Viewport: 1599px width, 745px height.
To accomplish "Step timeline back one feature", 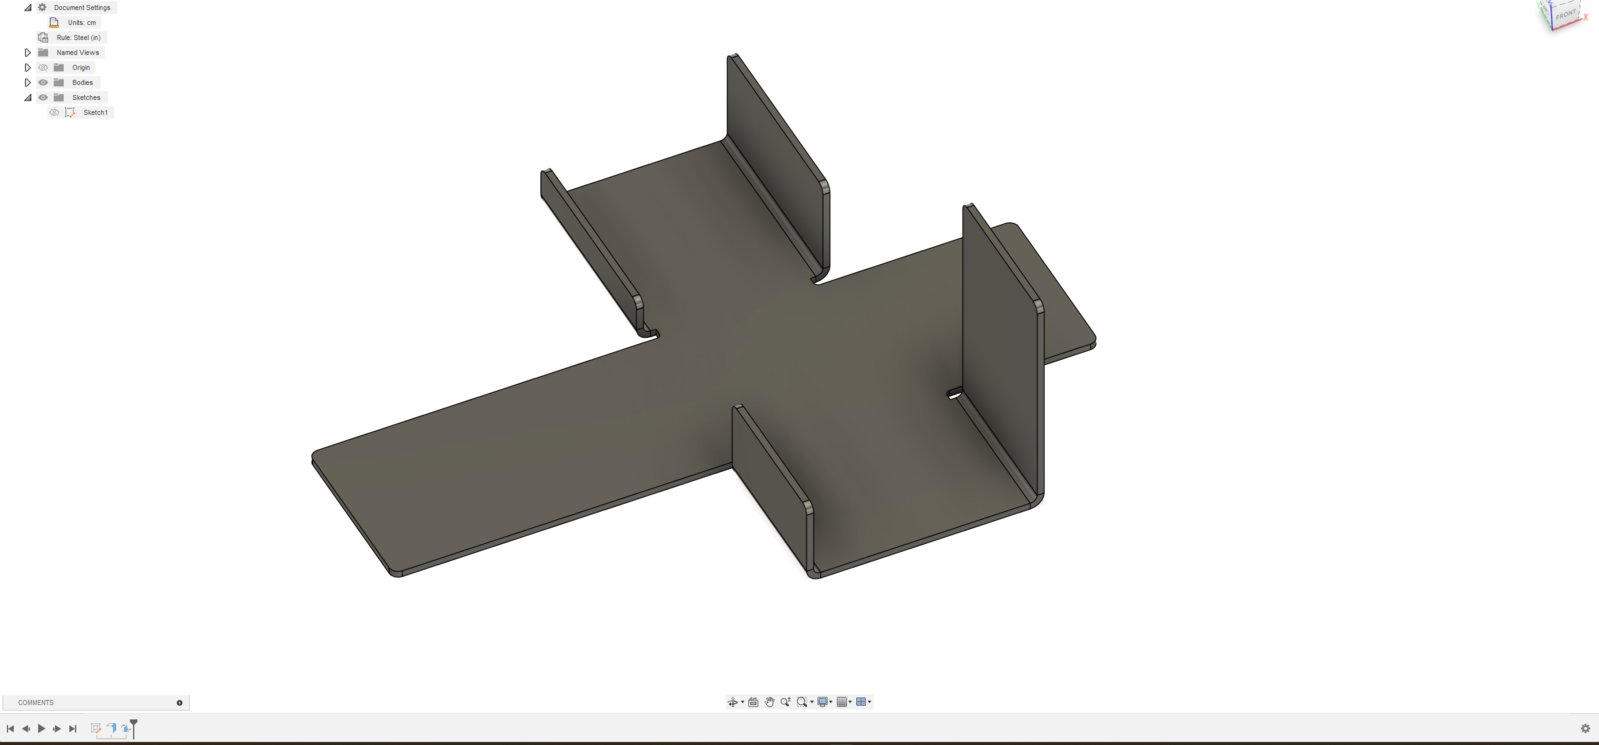I will 26,728.
